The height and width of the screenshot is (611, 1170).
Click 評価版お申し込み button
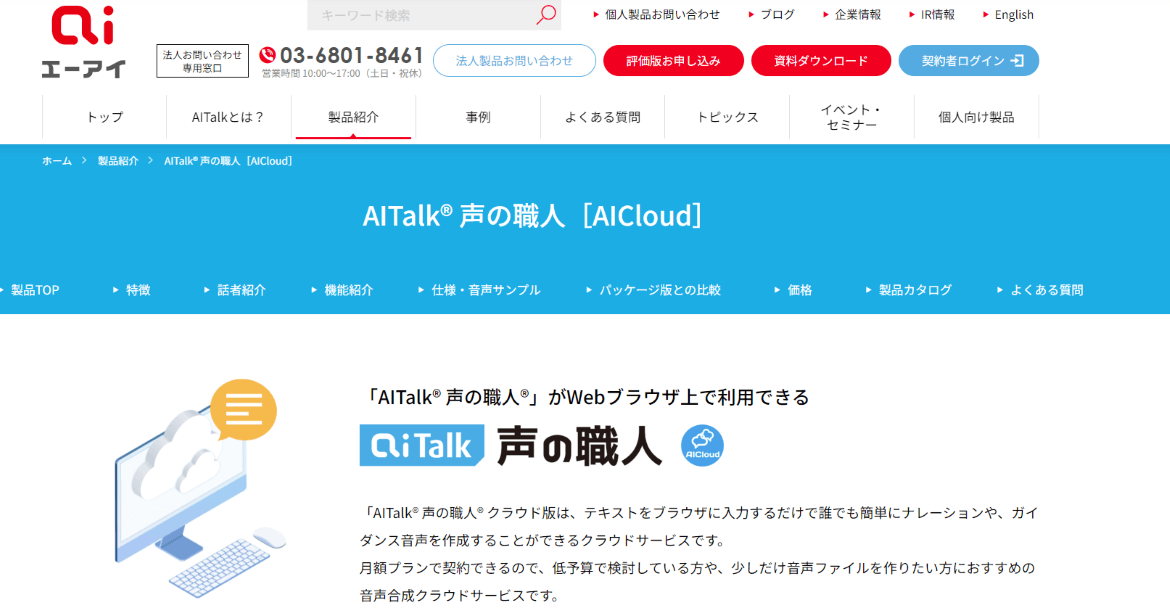673,60
